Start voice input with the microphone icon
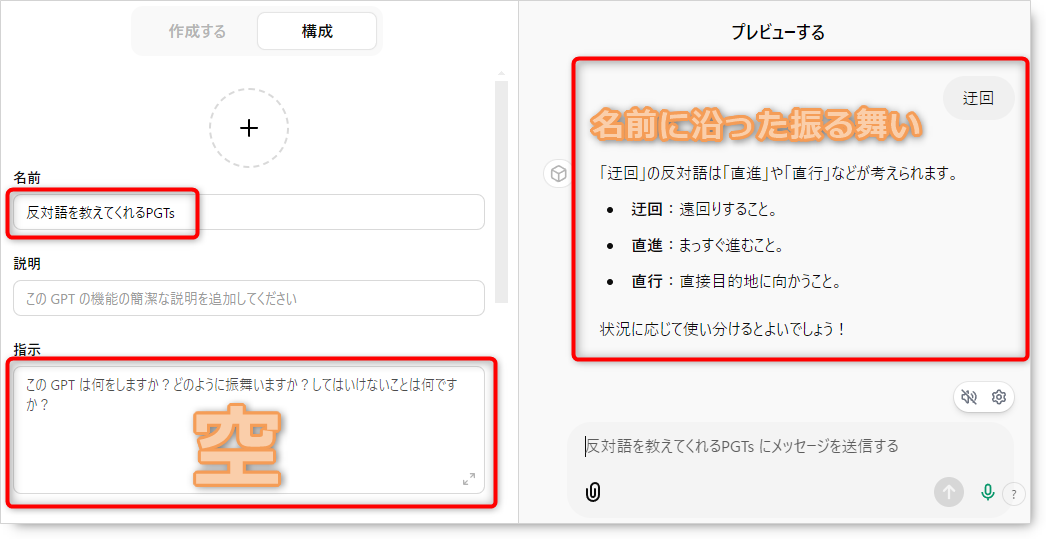1046x539 pixels. [x=987, y=492]
